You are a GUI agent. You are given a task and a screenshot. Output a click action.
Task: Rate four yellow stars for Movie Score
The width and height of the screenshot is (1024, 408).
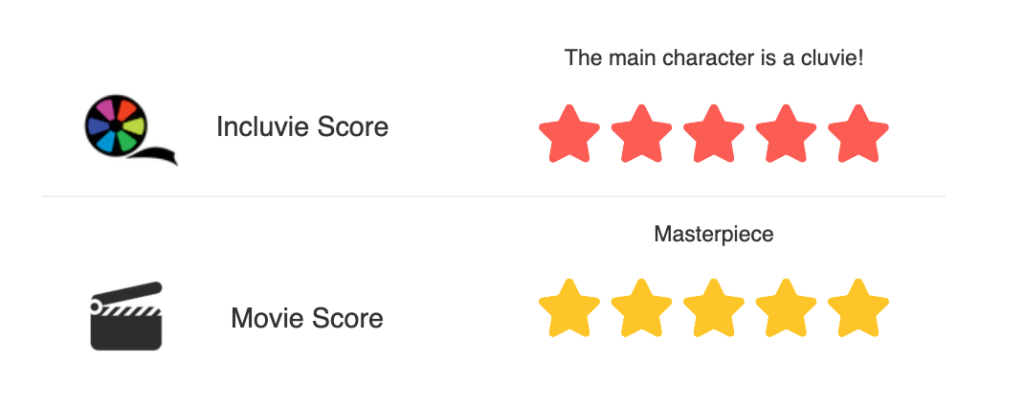pyautogui.click(x=785, y=310)
